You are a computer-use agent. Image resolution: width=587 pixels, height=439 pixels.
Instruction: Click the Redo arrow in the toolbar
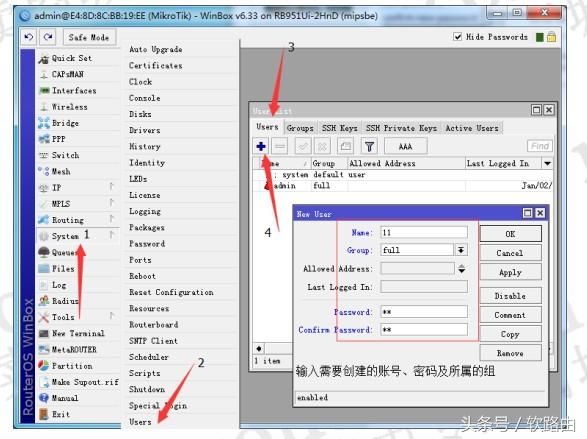click(x=48, y=37)
